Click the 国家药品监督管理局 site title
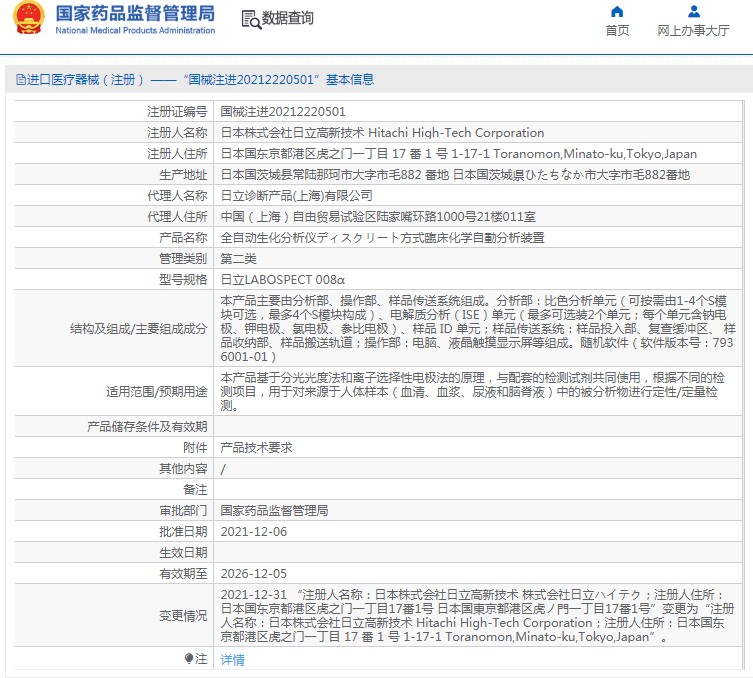The height and width of the screenshot is (678, 753). coord(135,13)
